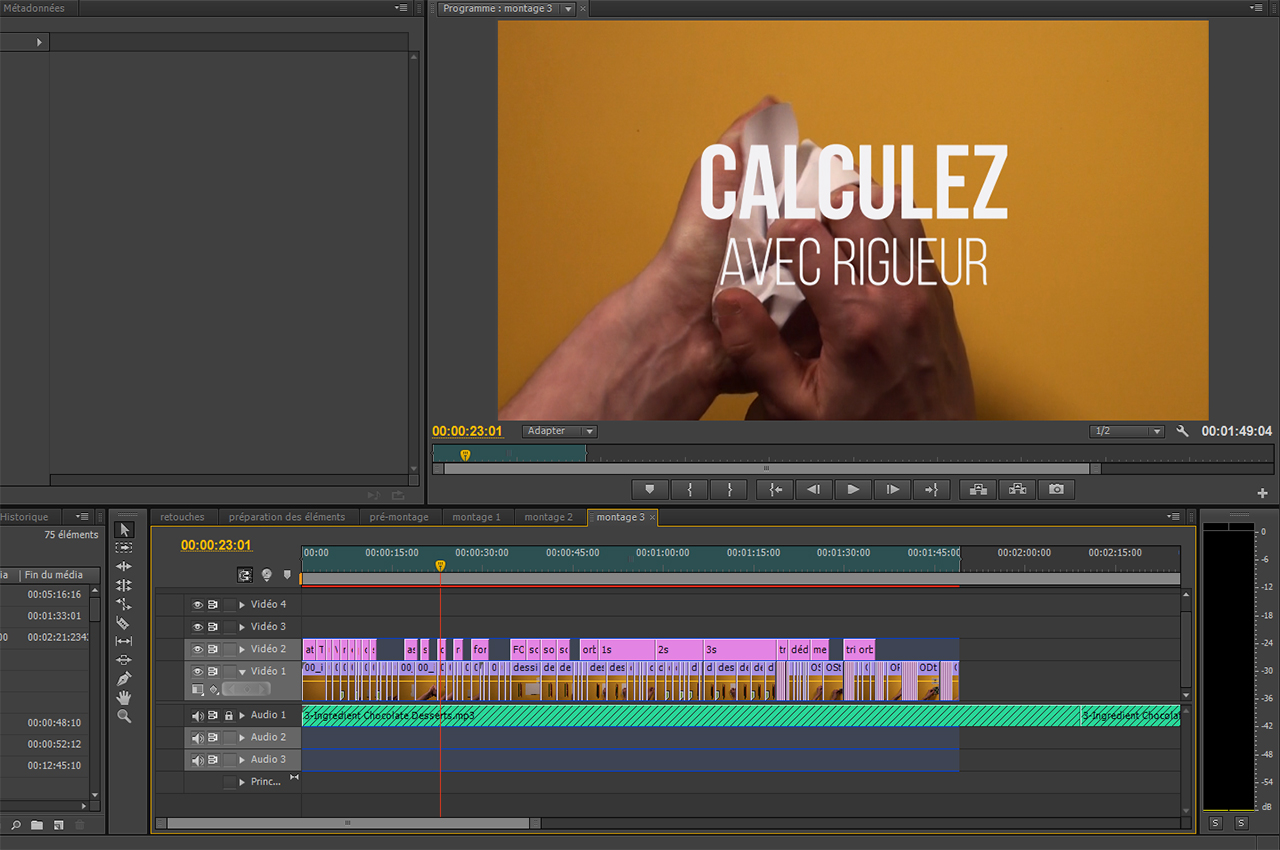Open the 1/2 playback resolution dropdown
Image resolution: width=1280 pixels, height=850 pixels.
[x=1127, y=431]
